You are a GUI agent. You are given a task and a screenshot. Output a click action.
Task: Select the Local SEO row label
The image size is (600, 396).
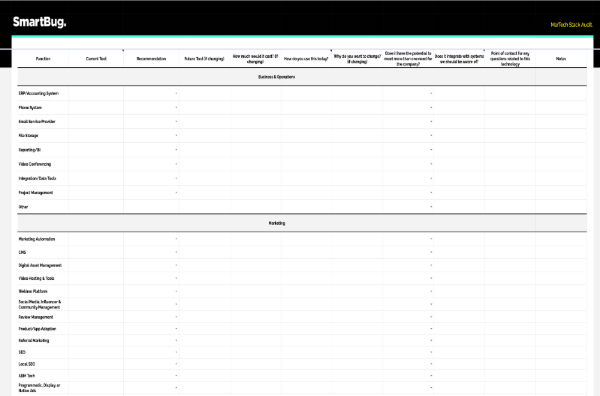point(27,364)
